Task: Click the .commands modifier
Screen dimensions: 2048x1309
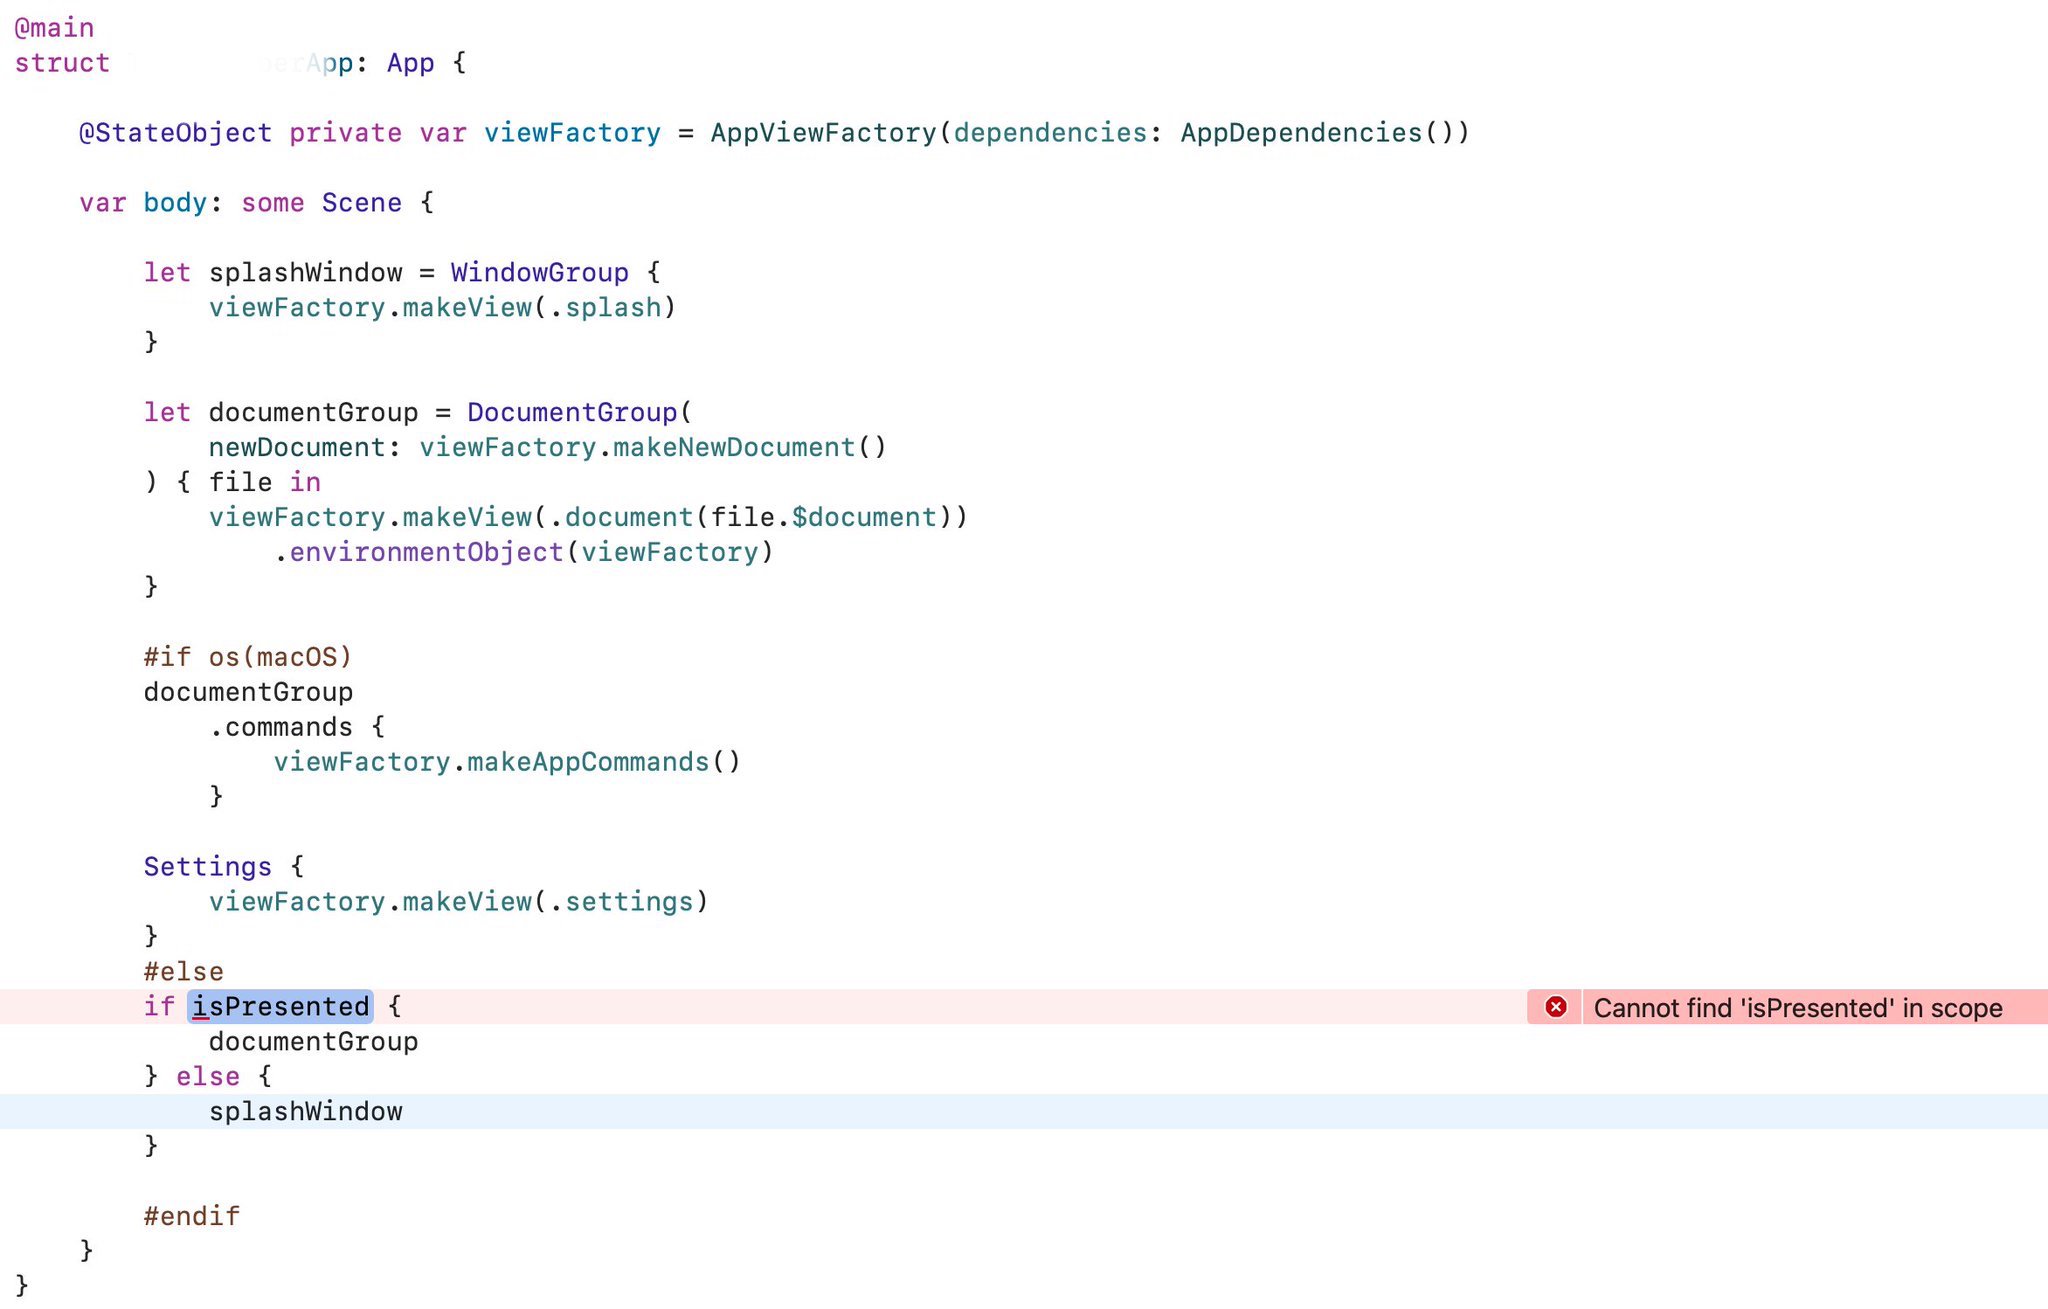Action: pos(281,727)
